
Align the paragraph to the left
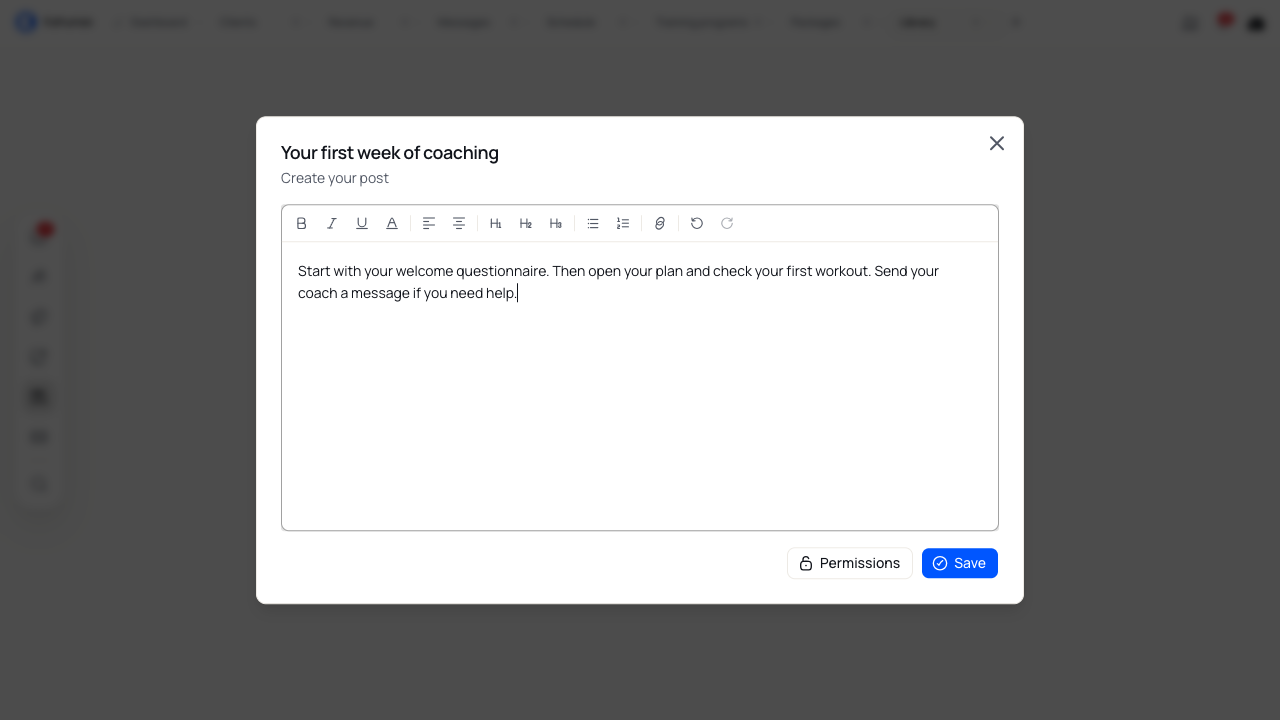pyautogui.click(x=429, y=223)
